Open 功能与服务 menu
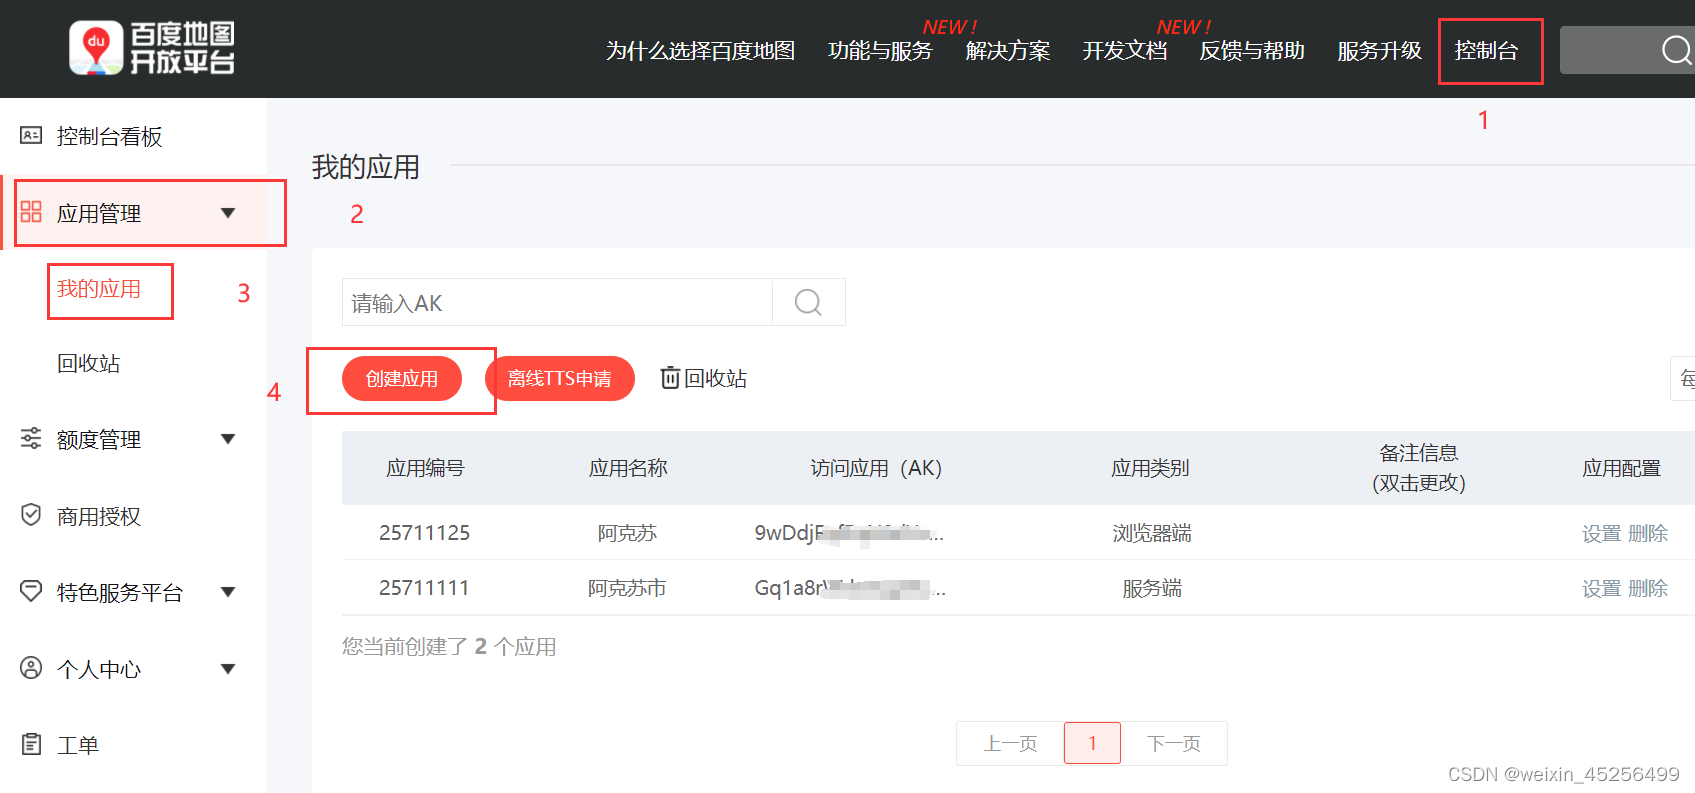 click(x=880, y=51)
